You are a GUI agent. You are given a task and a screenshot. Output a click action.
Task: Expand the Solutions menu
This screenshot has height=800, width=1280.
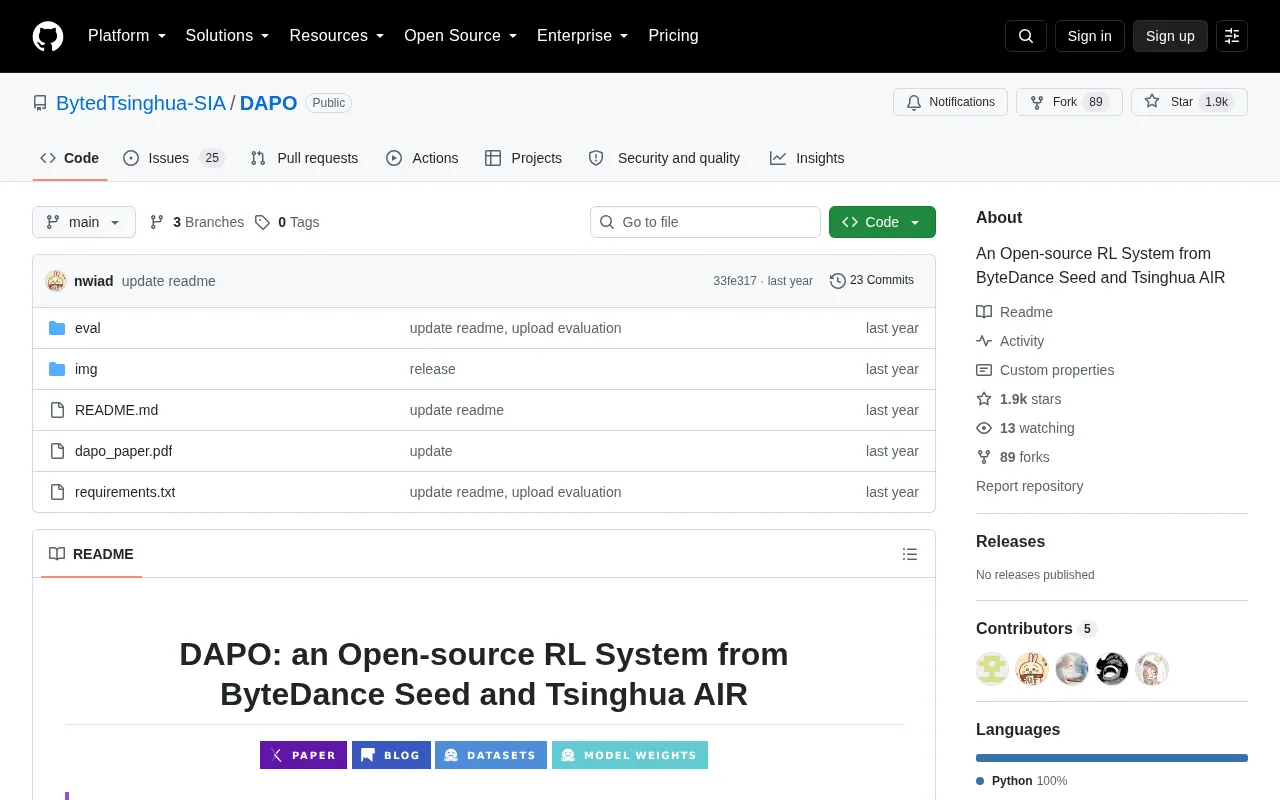228,36
